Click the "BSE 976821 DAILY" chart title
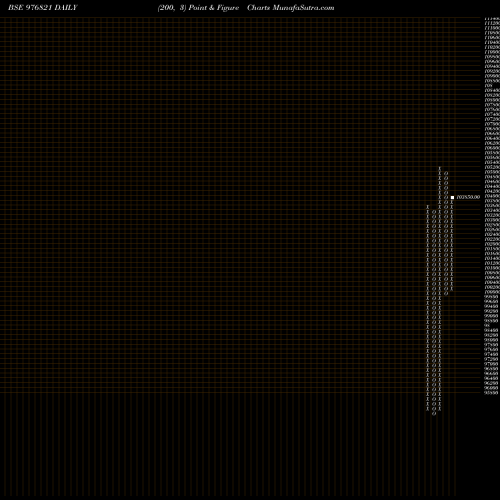Screen dimensions: 500x500 pos(43,8)
